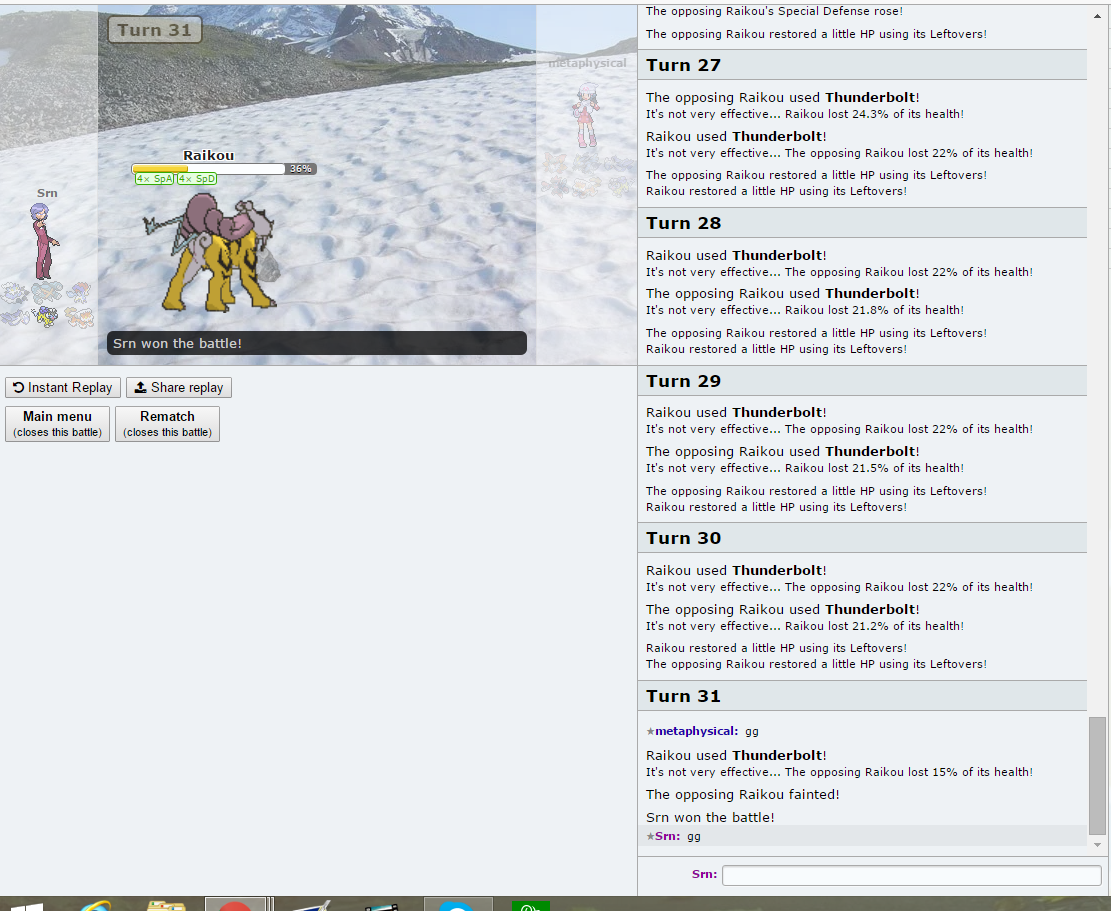Viewport: 1111px width, 911px height.
Task: Select the 'Raikou lost 21.5%' log line
Action: click(x=805, y=468)
